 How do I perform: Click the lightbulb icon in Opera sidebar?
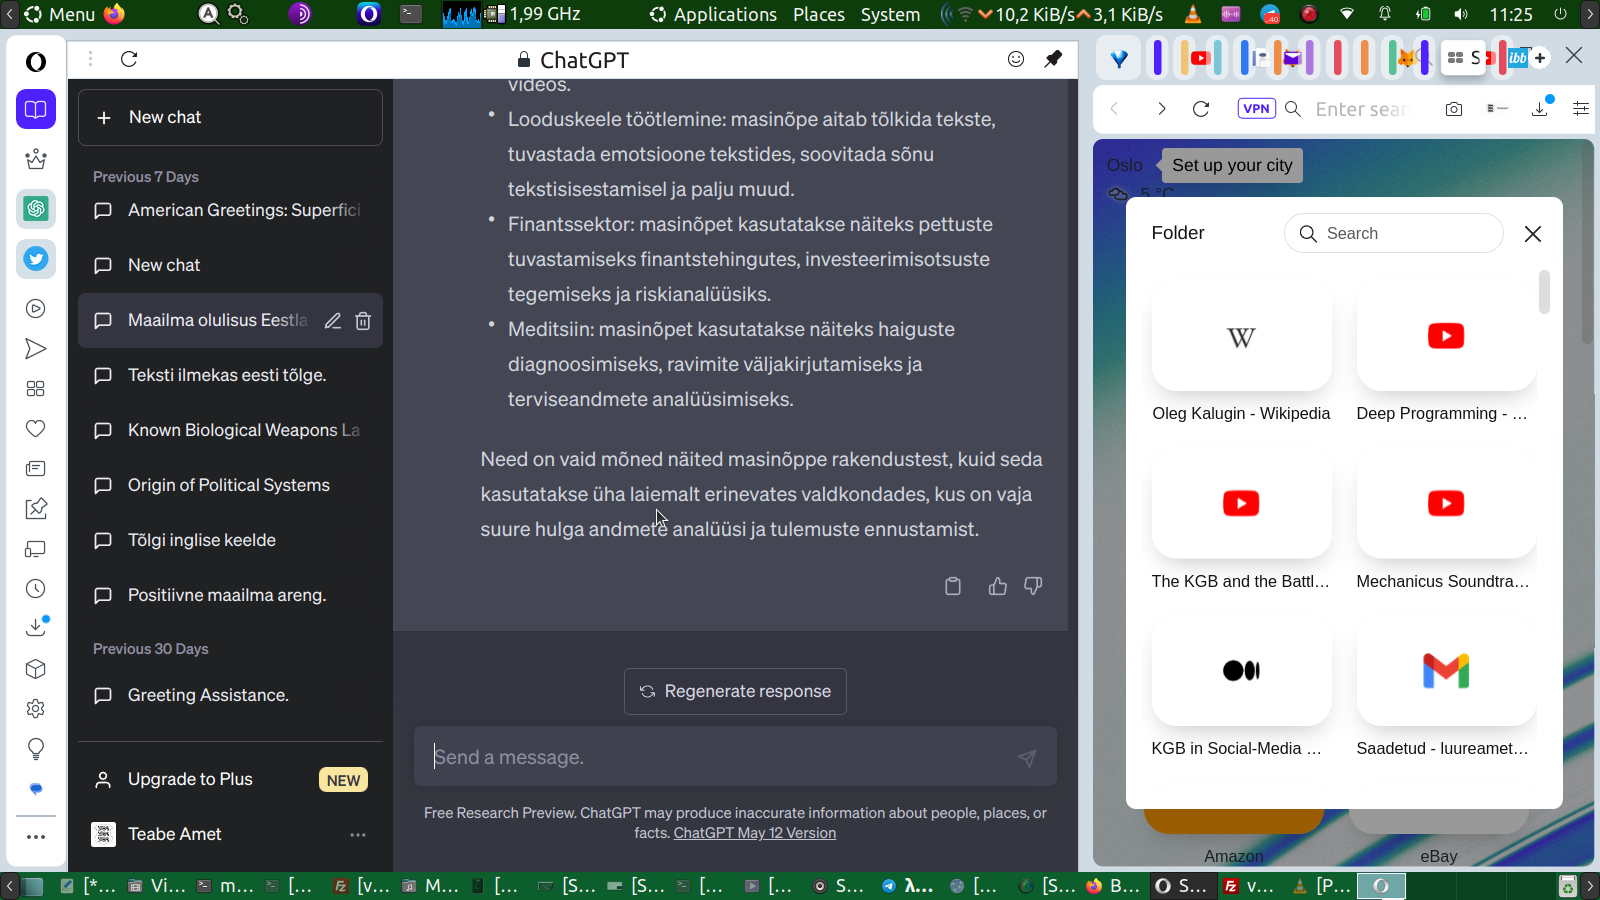click(36, 749)
